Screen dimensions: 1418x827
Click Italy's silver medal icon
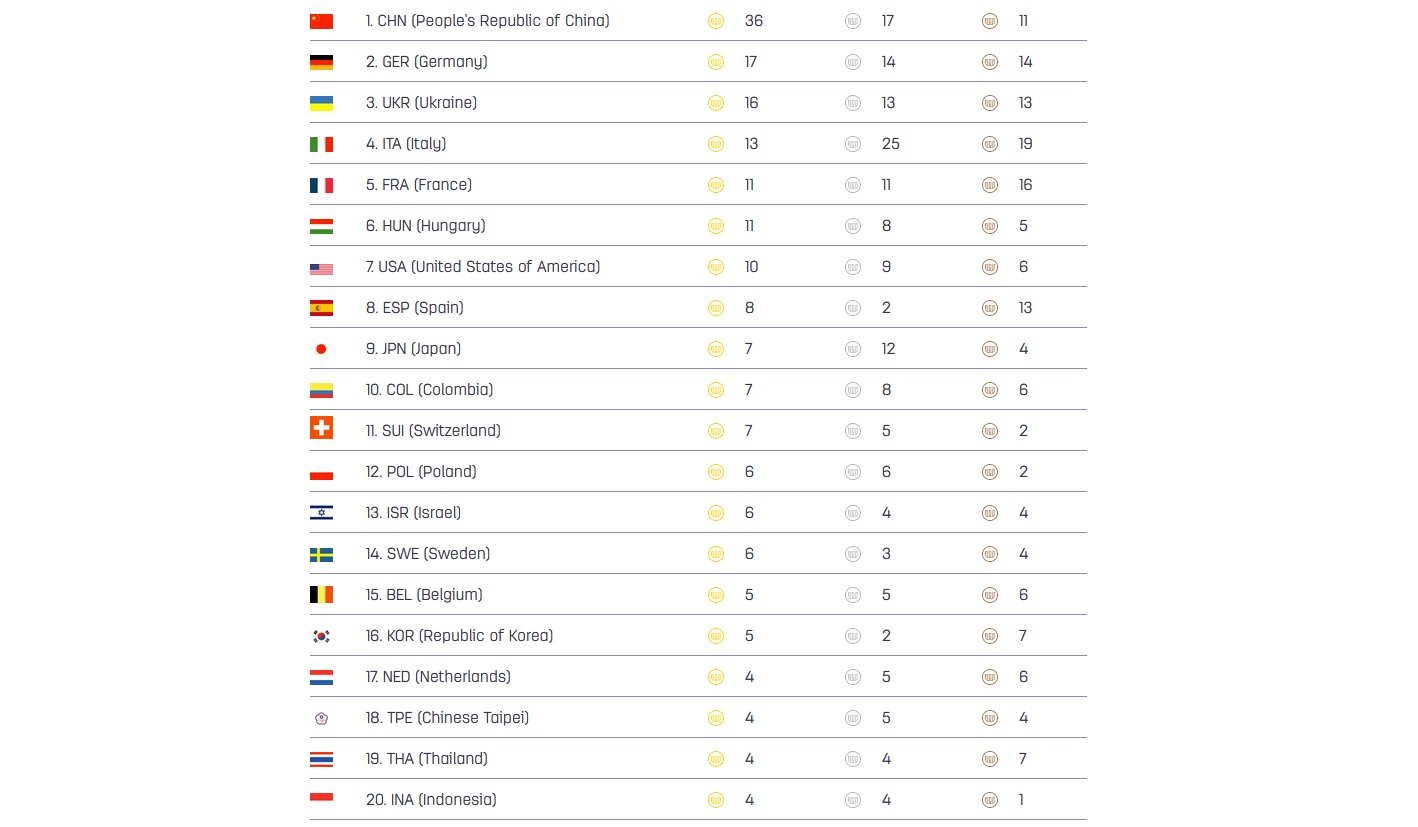853,144
